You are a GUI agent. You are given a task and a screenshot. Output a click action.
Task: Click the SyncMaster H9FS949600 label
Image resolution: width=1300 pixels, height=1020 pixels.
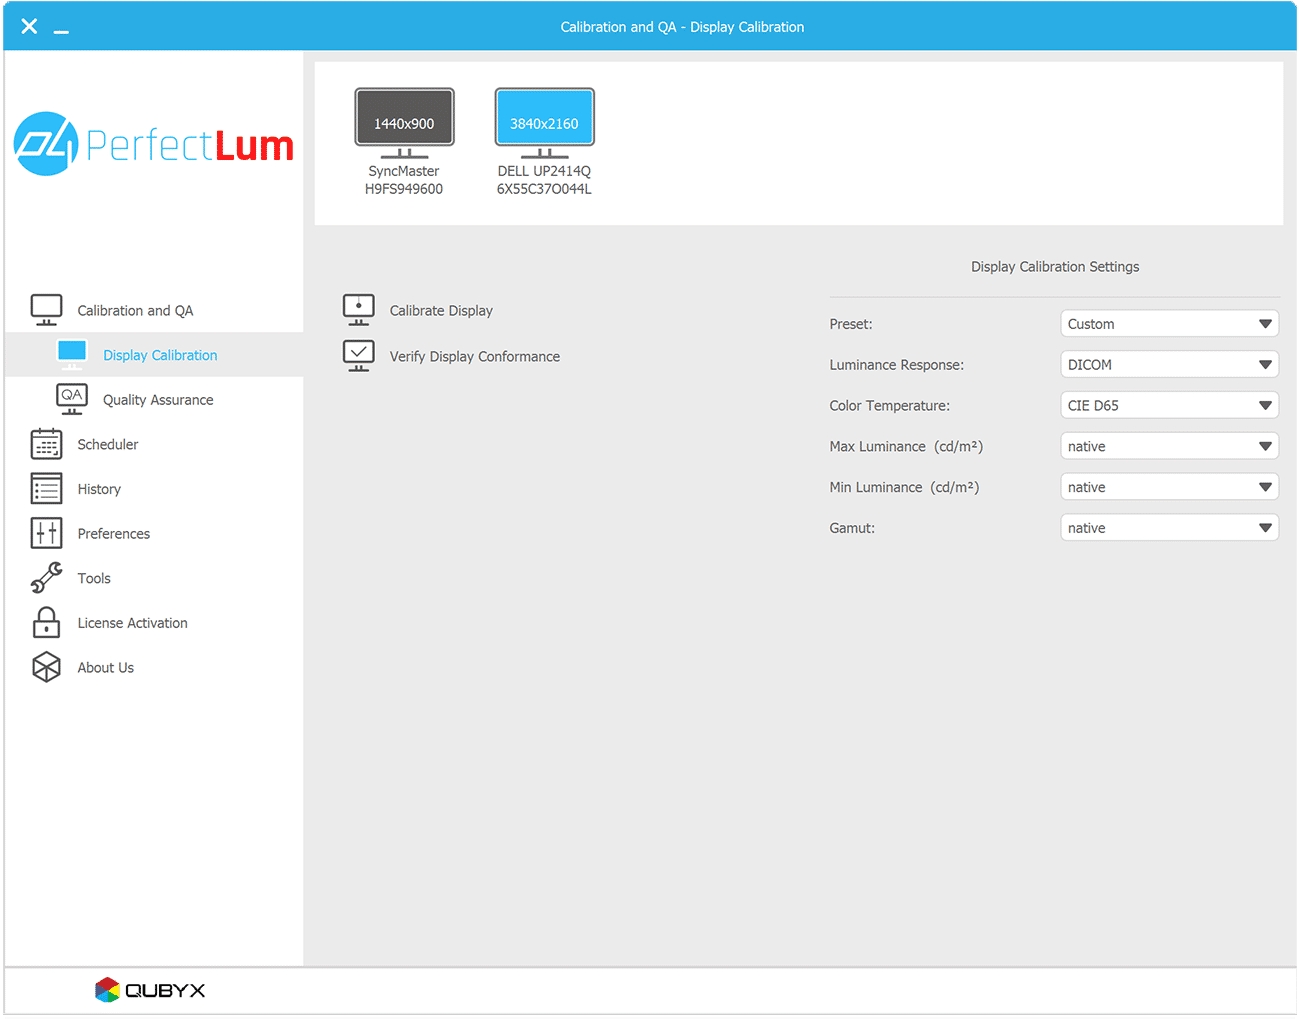tap(404, 180)
